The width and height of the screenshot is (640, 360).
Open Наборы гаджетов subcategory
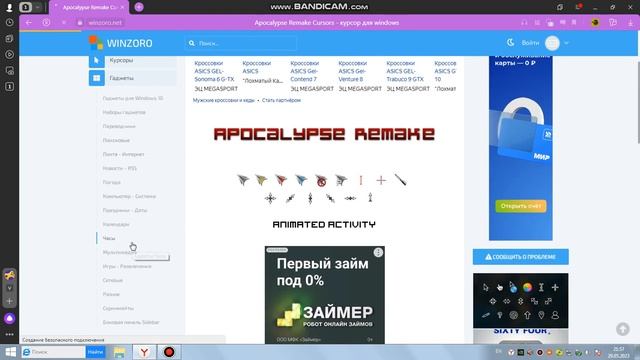124,112
